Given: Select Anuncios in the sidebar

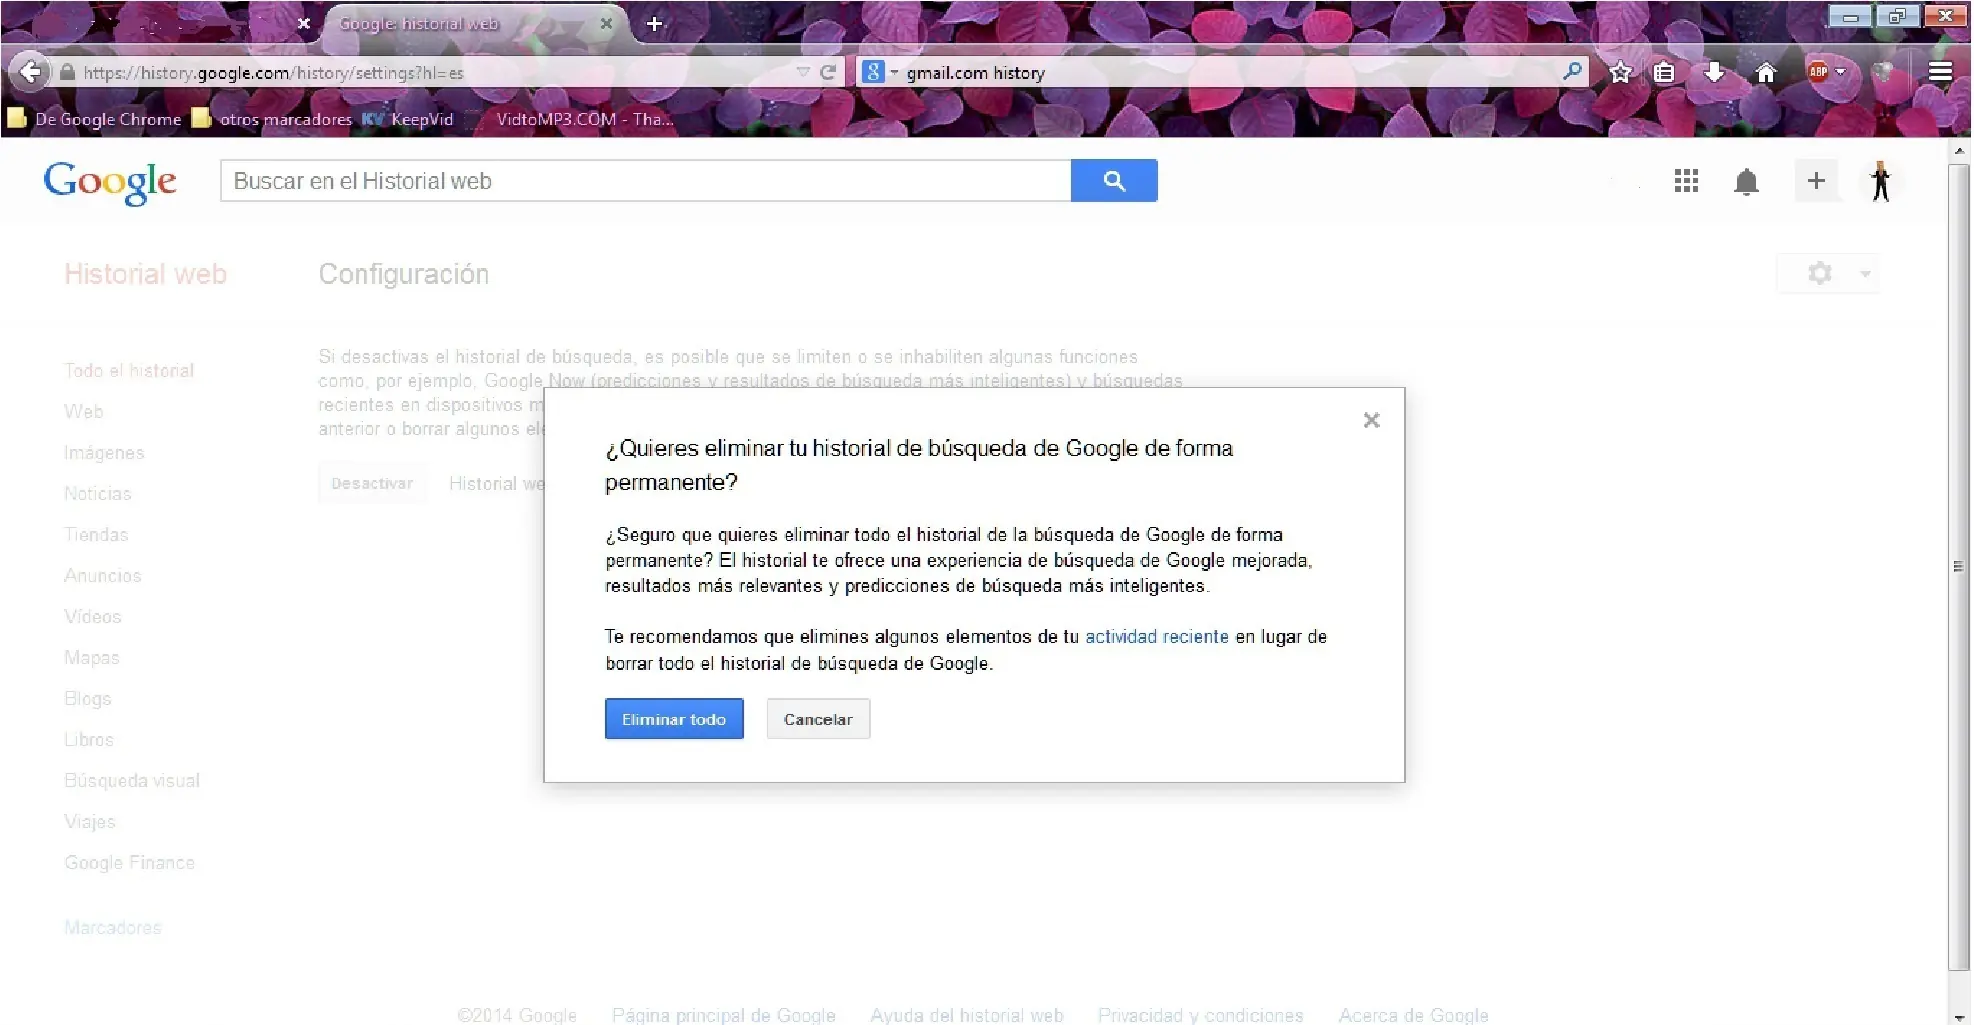Looking at the screenshot, I should [x=103, y=576].
